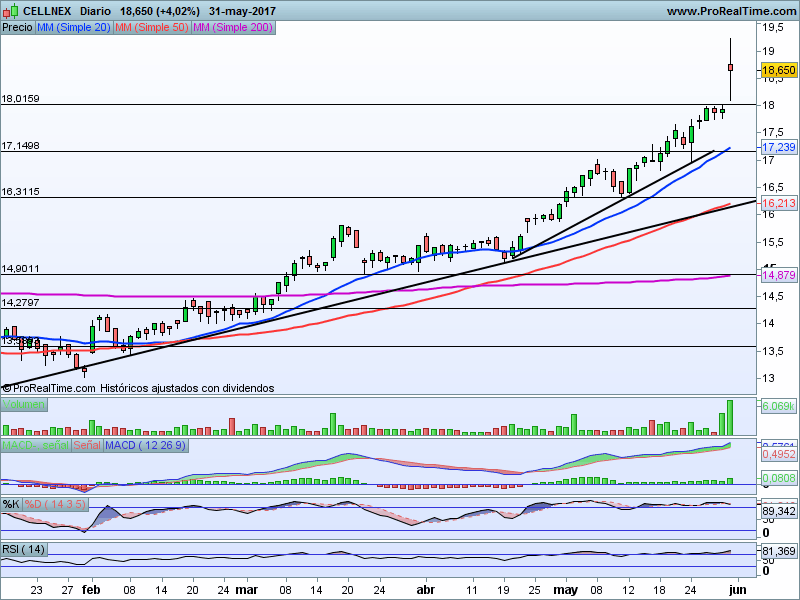Click the tallest green volume bar at the far right
Image resolution: width=800 pixels, height=600 pixels.
(730, 417)
